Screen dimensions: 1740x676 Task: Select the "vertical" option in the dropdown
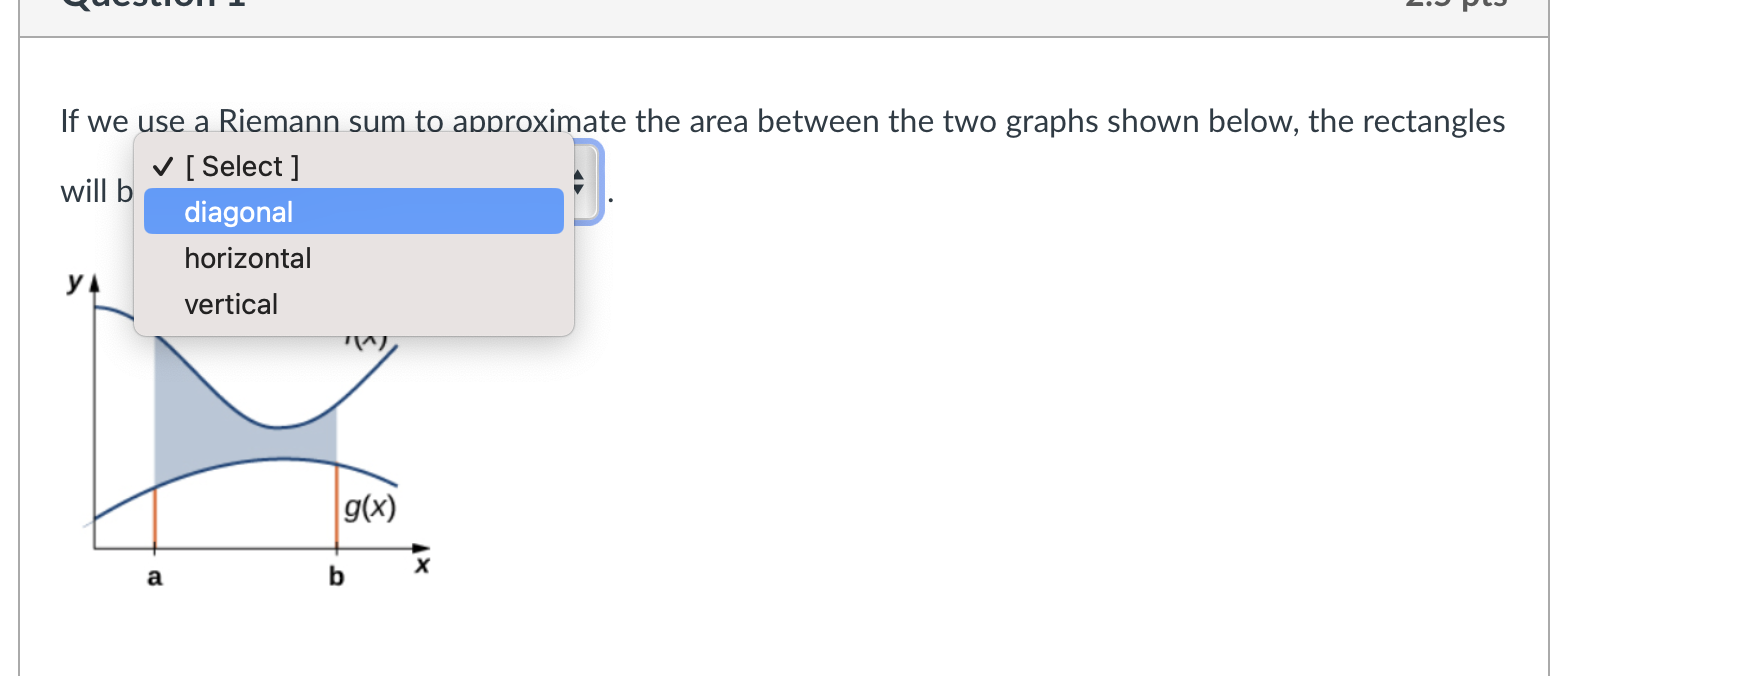pyautogui.click(x=230, y=304)
